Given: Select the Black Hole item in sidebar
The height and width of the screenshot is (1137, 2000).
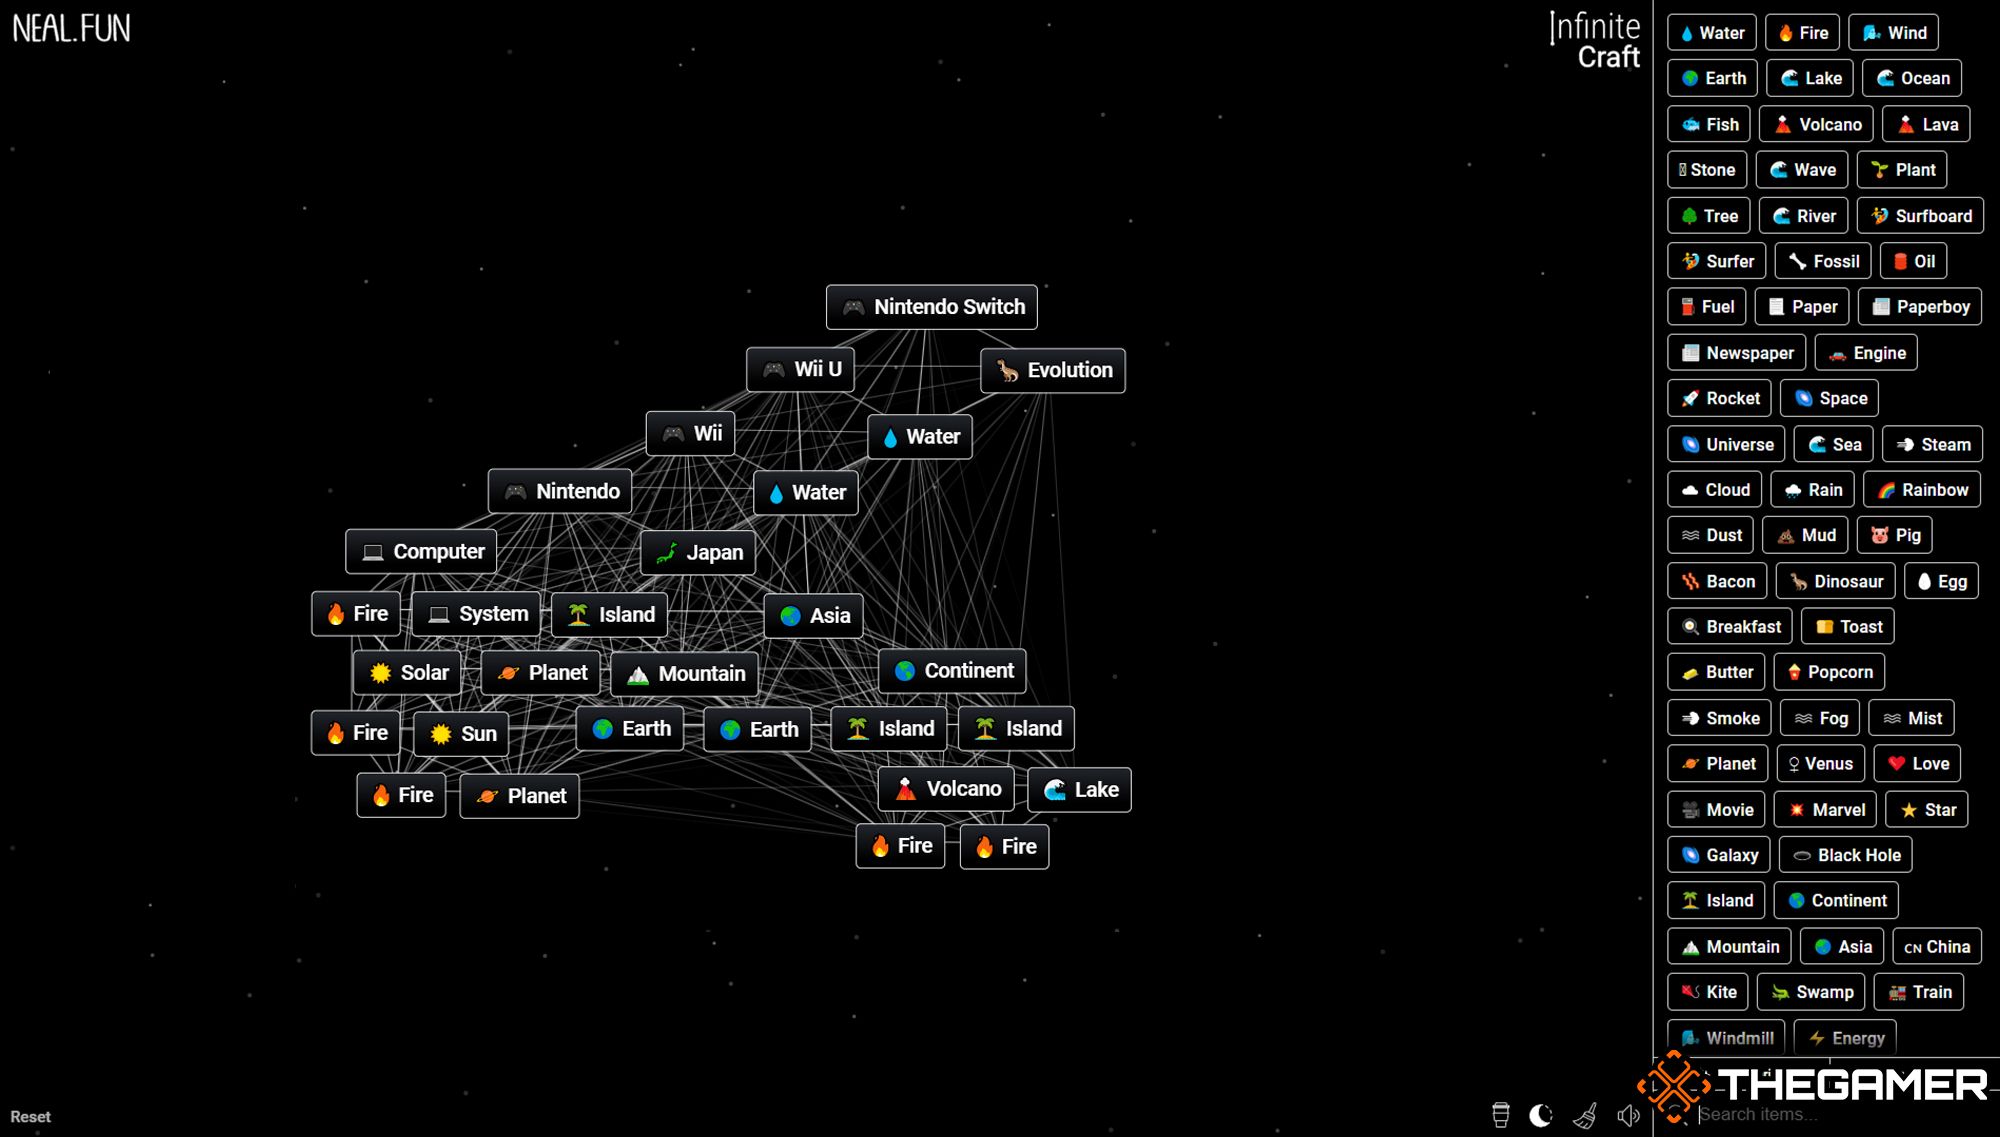Looking at the screenshot, I should 1846,855.
